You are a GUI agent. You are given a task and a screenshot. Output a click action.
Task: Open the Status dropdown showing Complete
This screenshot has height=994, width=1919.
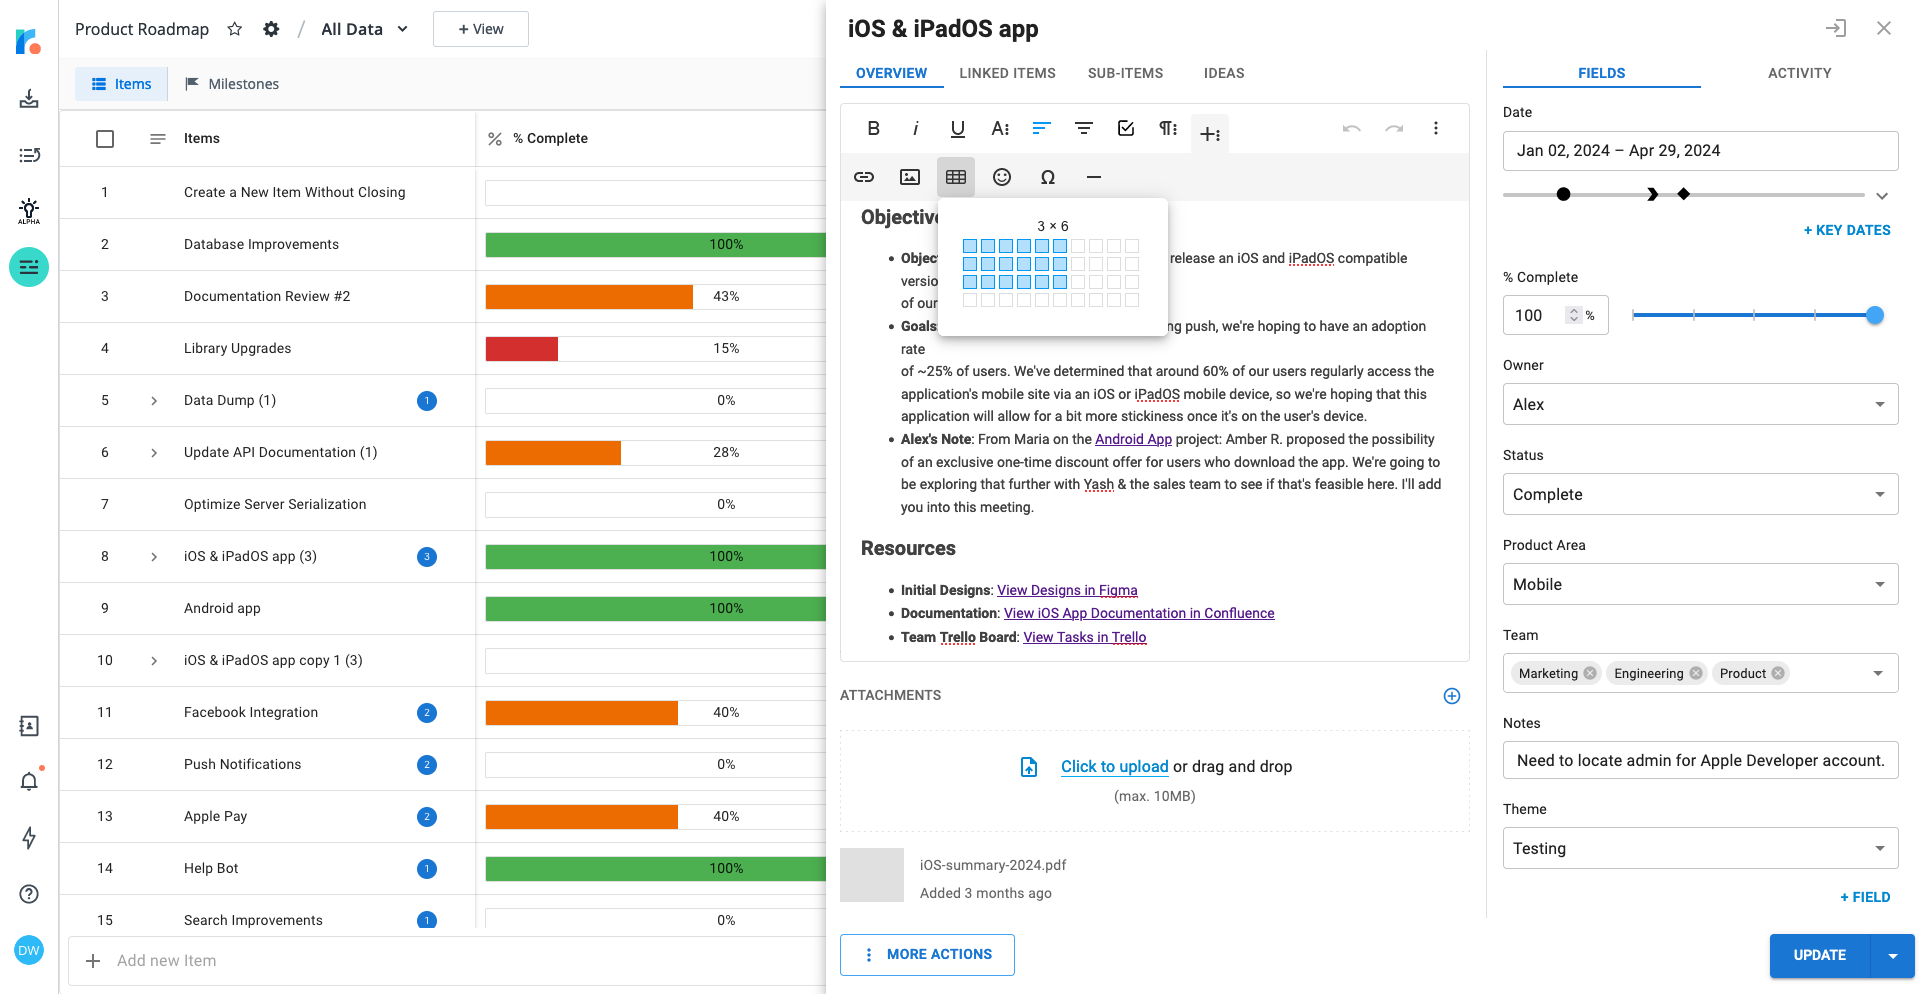[x=1699, y=494]
